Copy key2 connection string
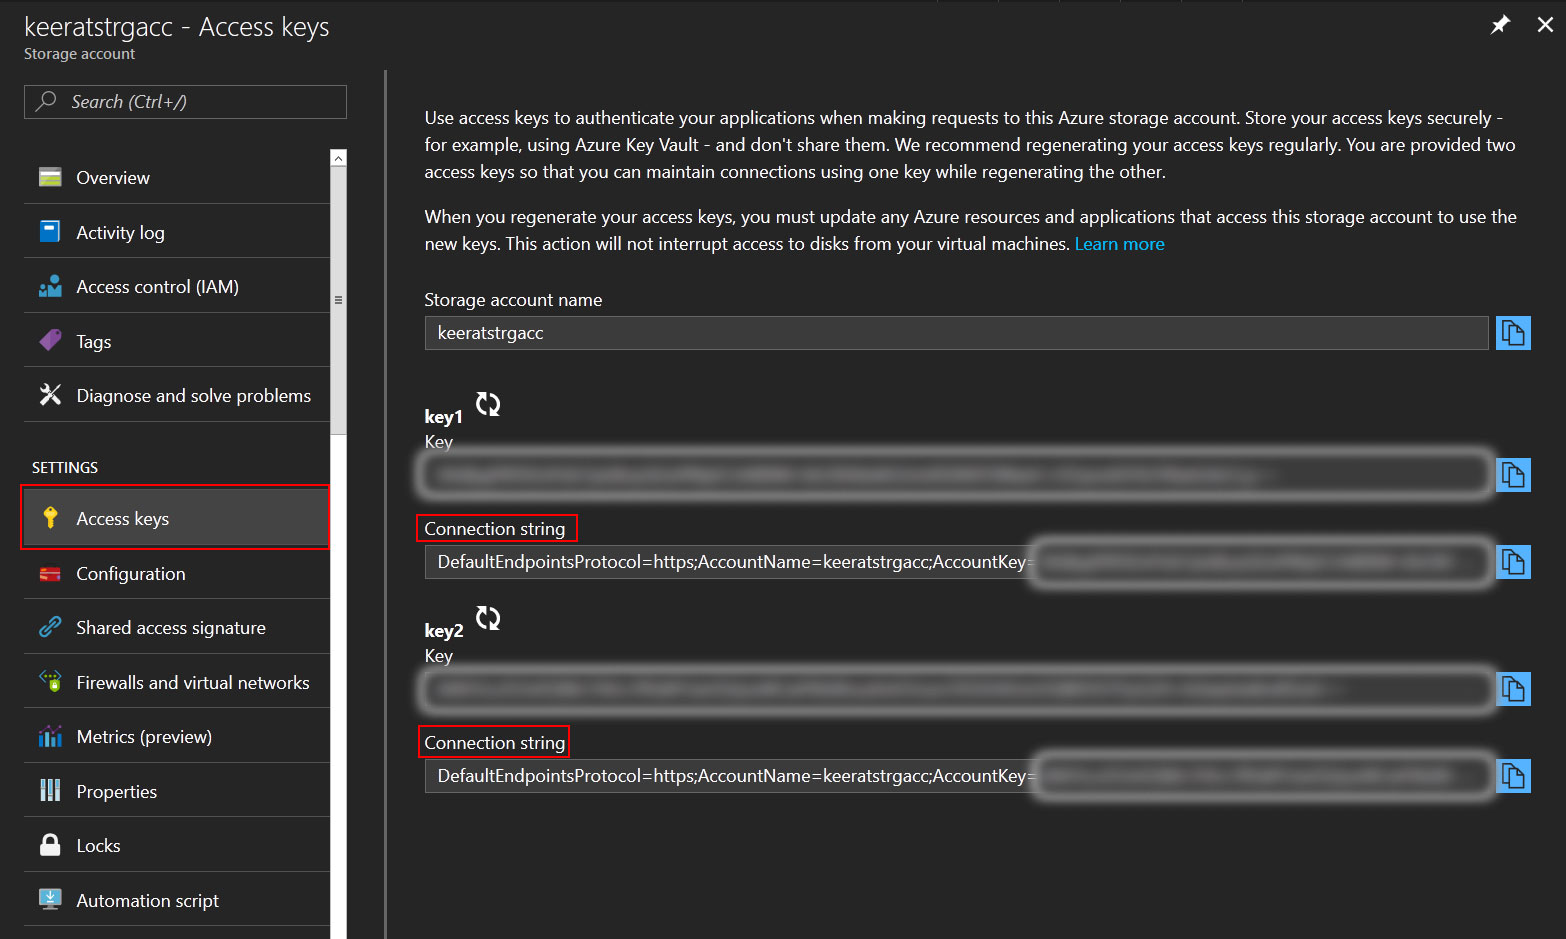The height and width of the screenshot is (939, 1566). click(x=1513, y=776)
